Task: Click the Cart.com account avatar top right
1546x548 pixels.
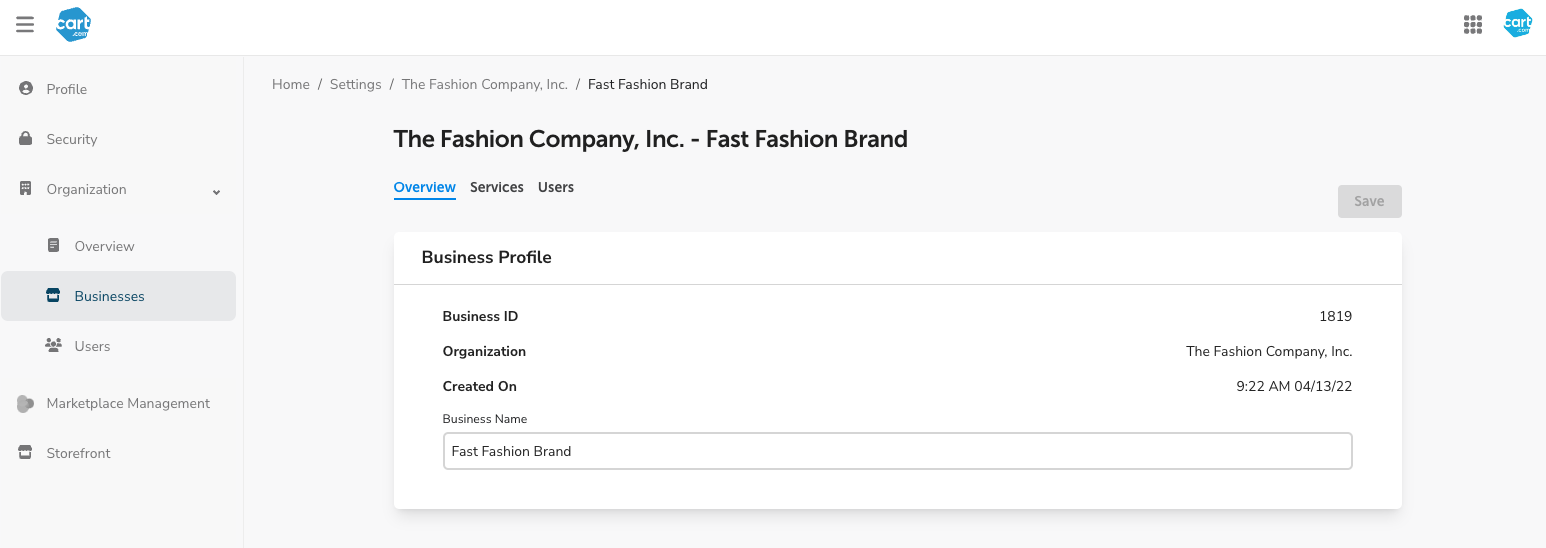Action: (1517, 24)
